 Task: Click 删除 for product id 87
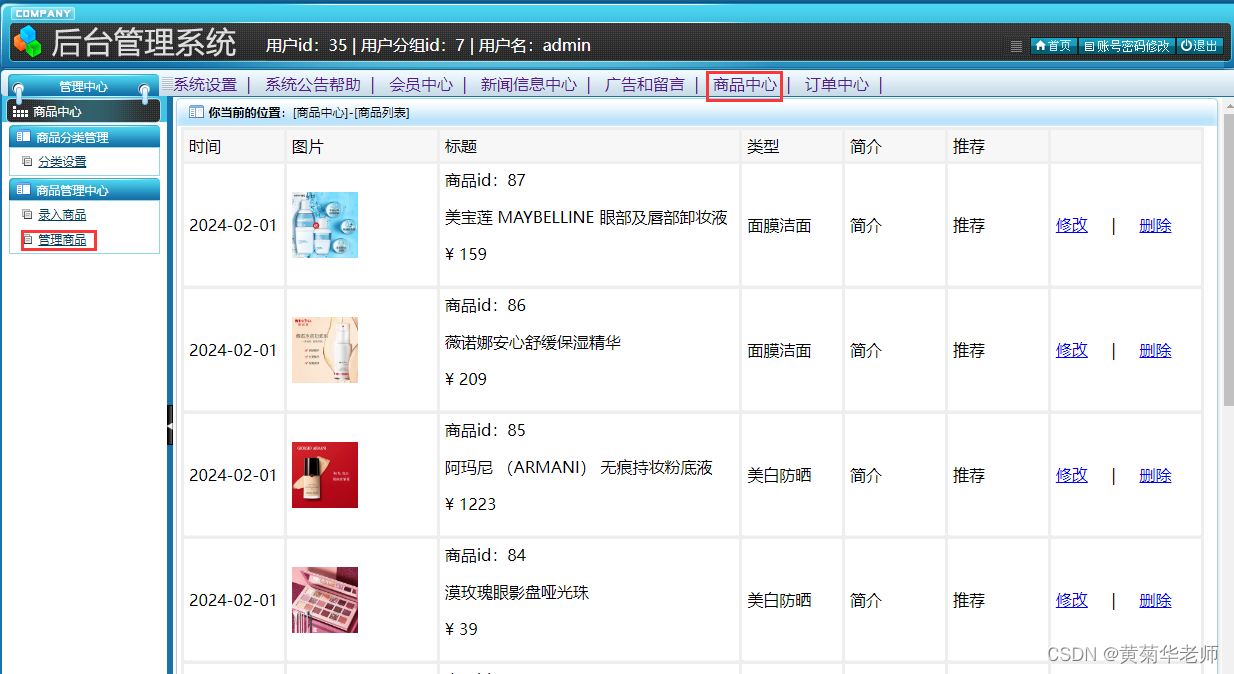pyautogui.click(x=1155, y=225)
